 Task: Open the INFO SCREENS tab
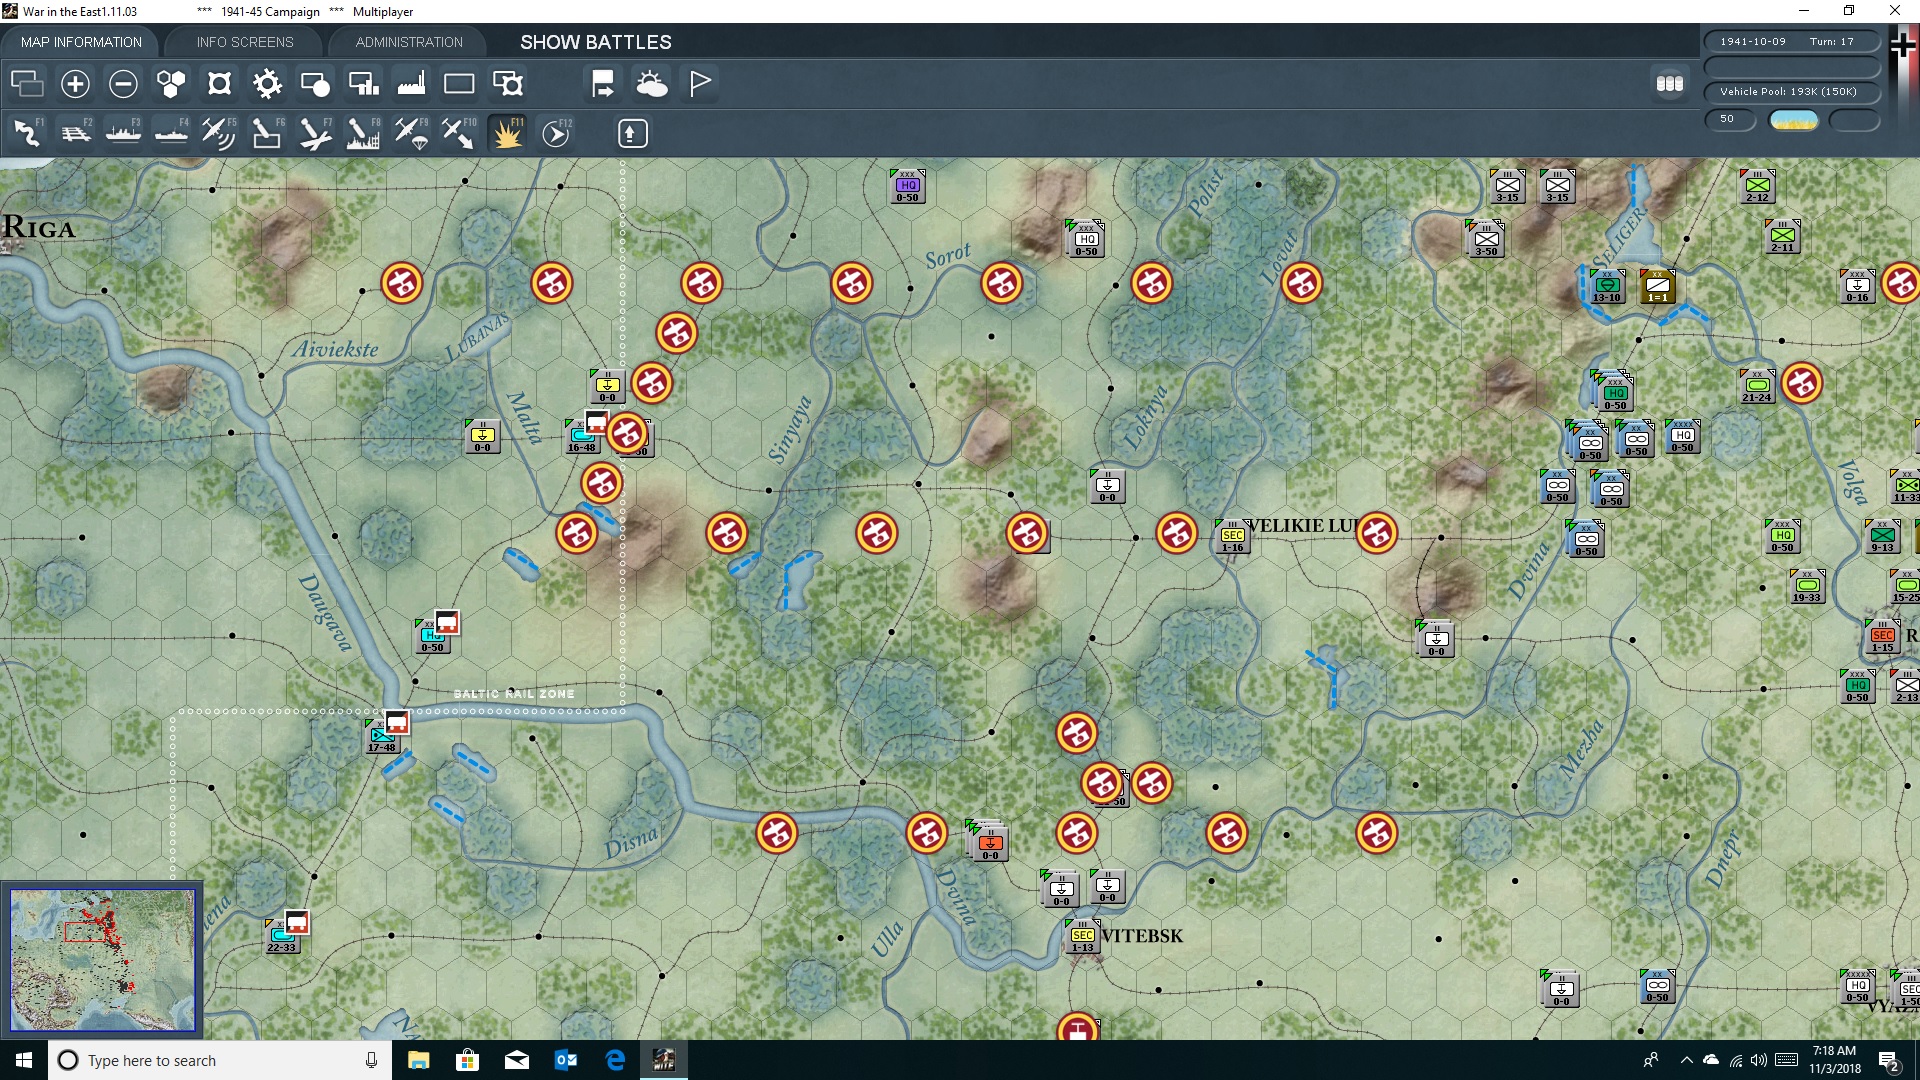(245, 42)
